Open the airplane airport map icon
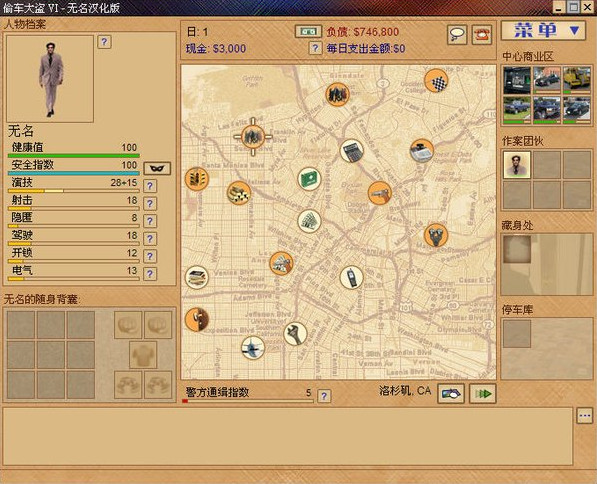The image size is (597, 484). (x=253, y=348)
